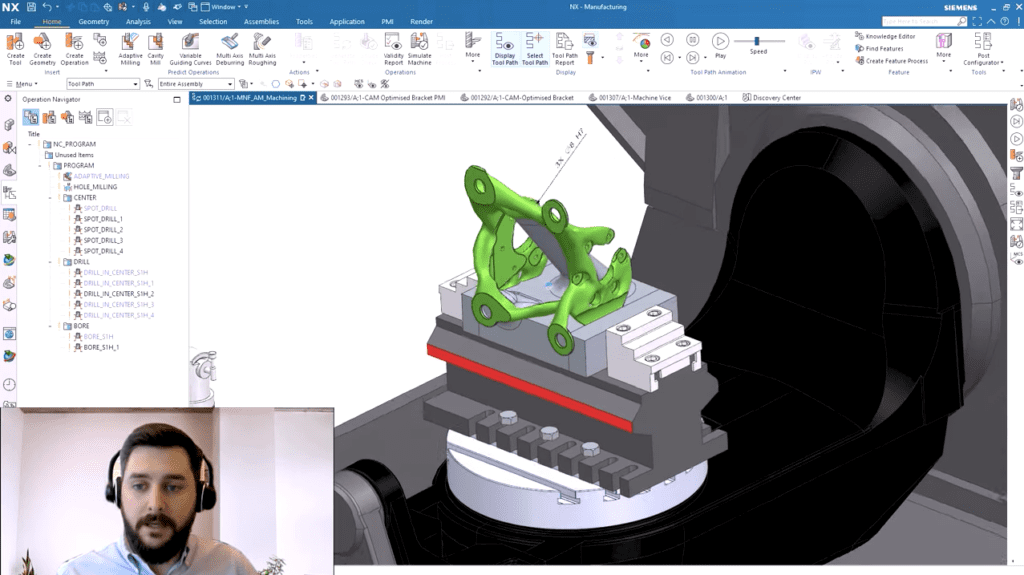Switch to Program Order view in navigator
Image resolution: width=1024 pixels, height=575 pixels.
click(x=31, y=117)
